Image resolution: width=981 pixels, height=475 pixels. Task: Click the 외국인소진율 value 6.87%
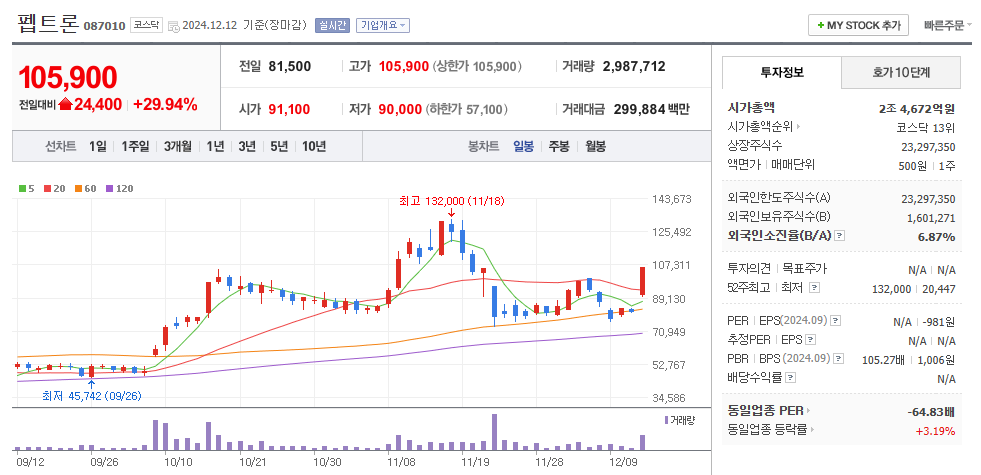pos(936,237)
